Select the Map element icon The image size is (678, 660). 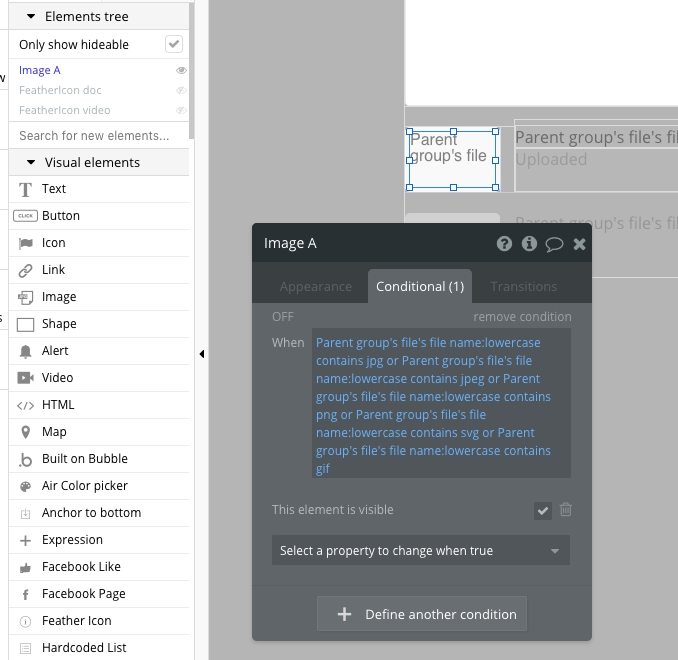(x=26, y=432)
